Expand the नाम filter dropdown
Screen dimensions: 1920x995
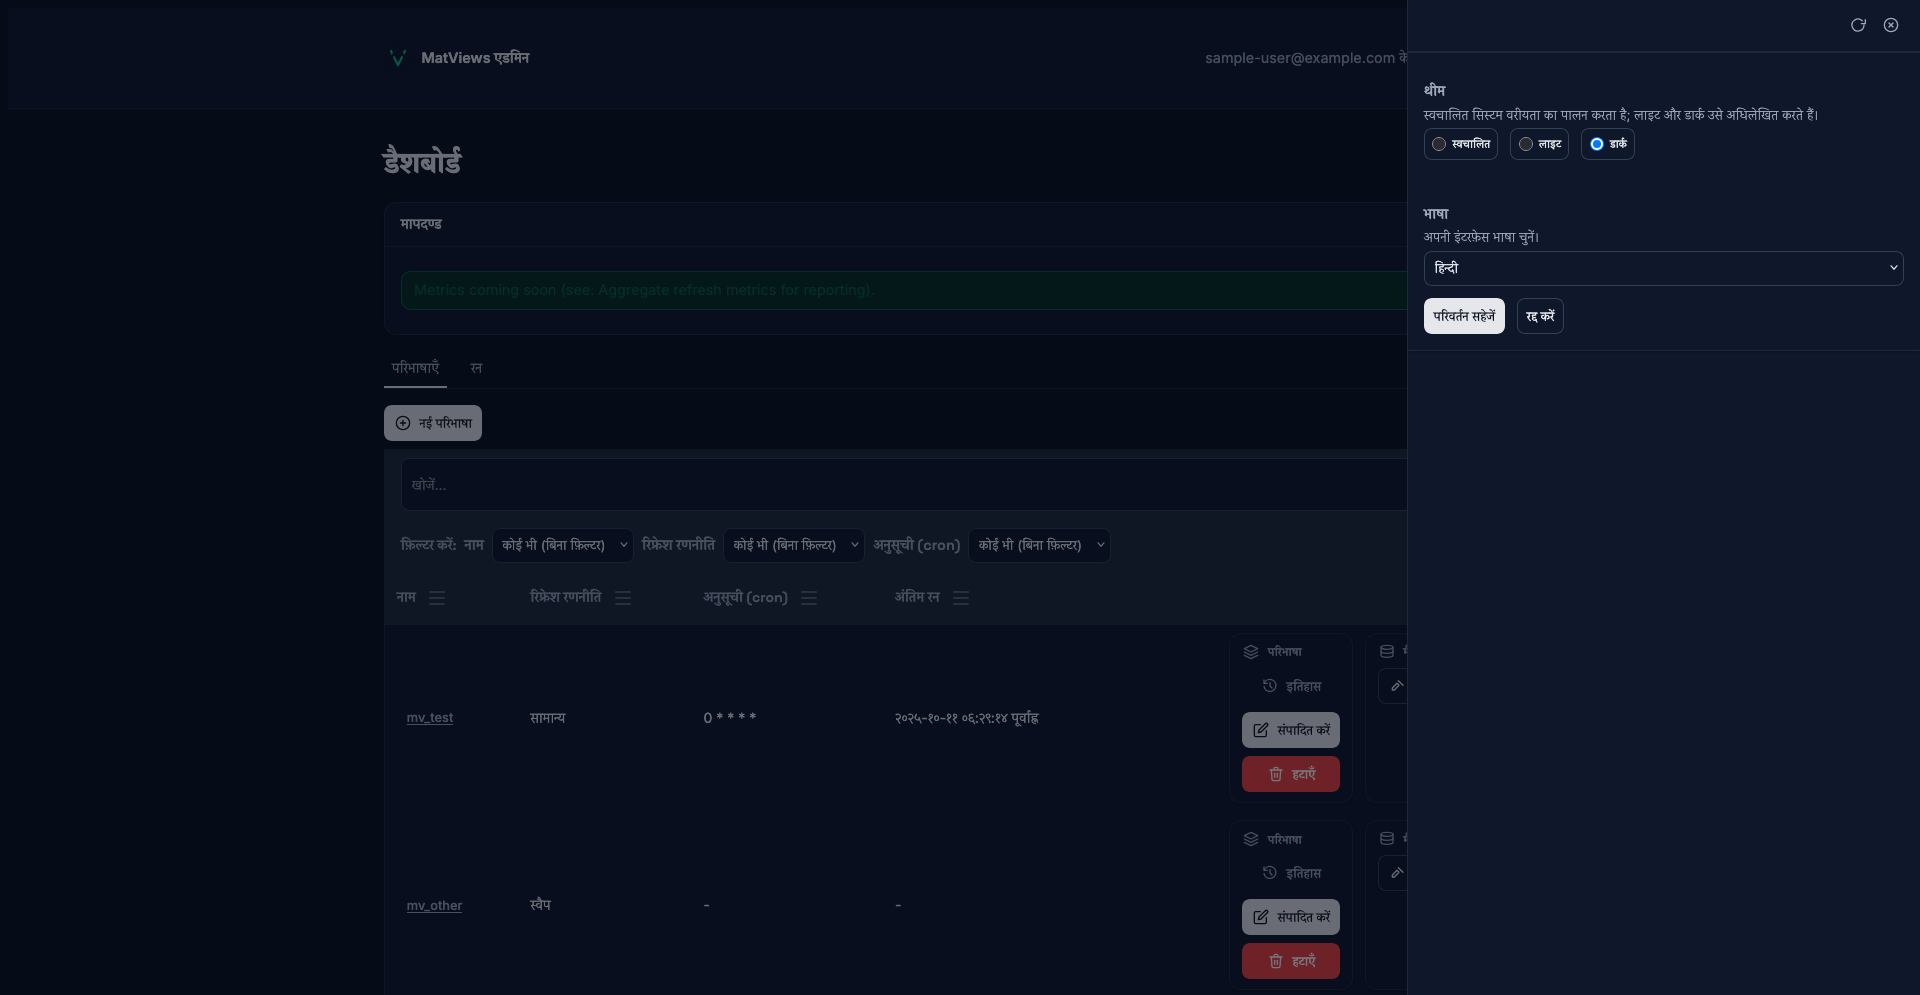pos(563,545)
